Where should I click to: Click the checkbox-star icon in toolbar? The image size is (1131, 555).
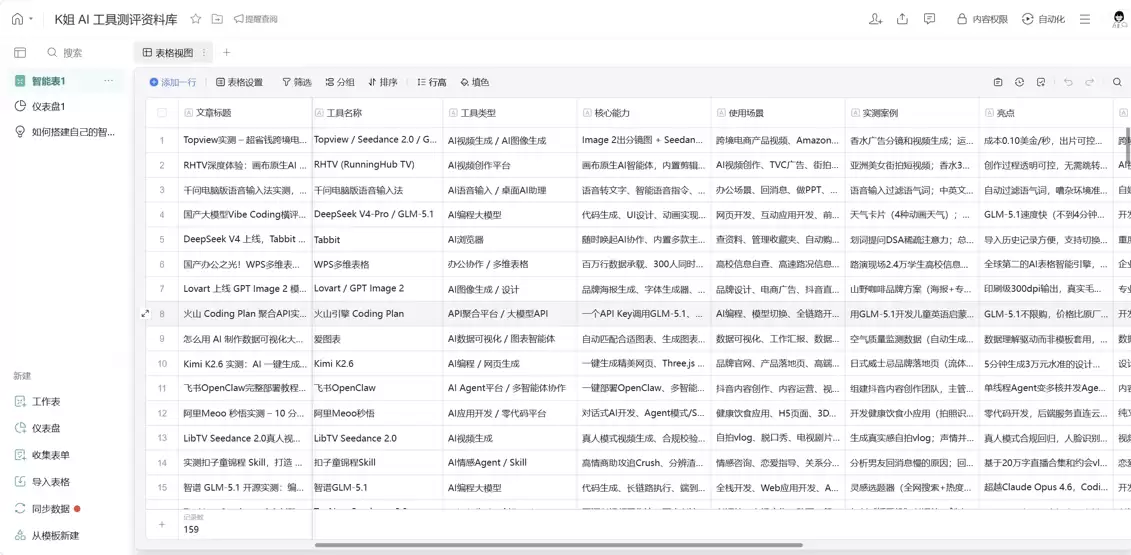point(1041,82)
